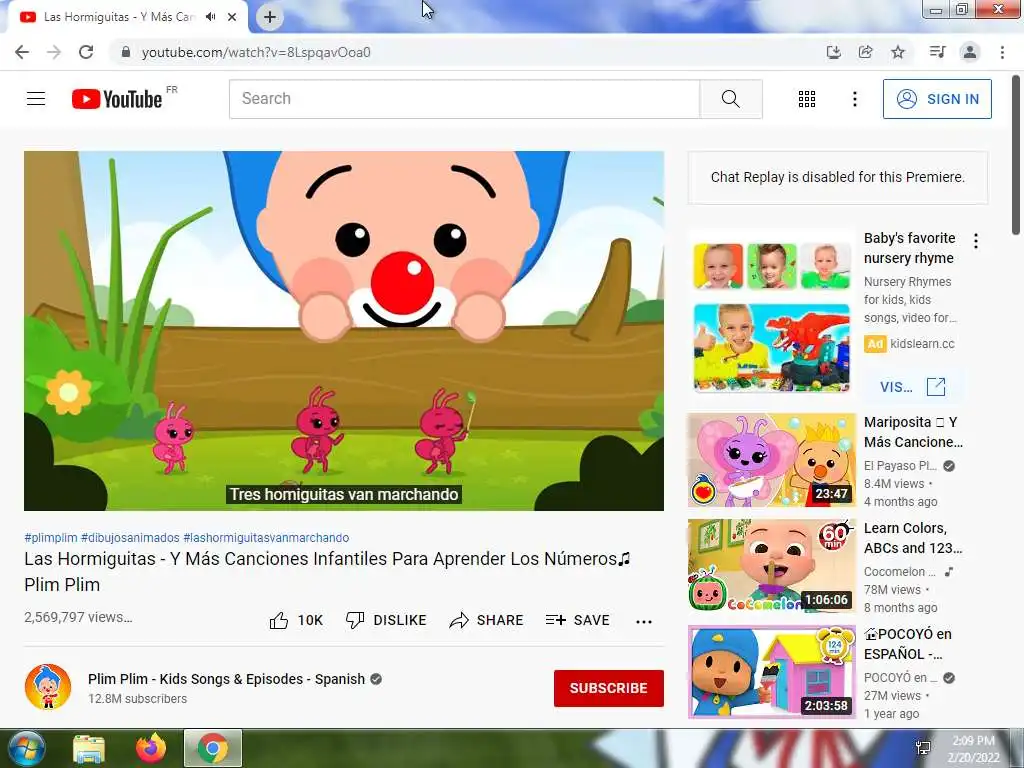Open the #dibujosanimados hashtag link
This screenshot has height=768, width=1024.
click(x=130, y=537)
